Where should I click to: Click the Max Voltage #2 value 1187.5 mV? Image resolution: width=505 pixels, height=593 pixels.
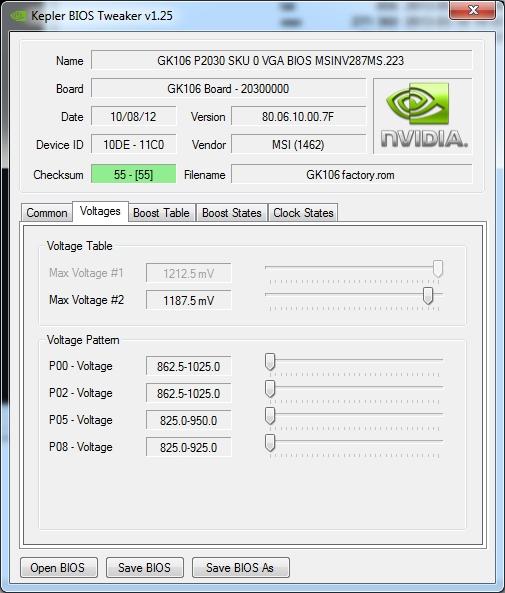(188, 300)
